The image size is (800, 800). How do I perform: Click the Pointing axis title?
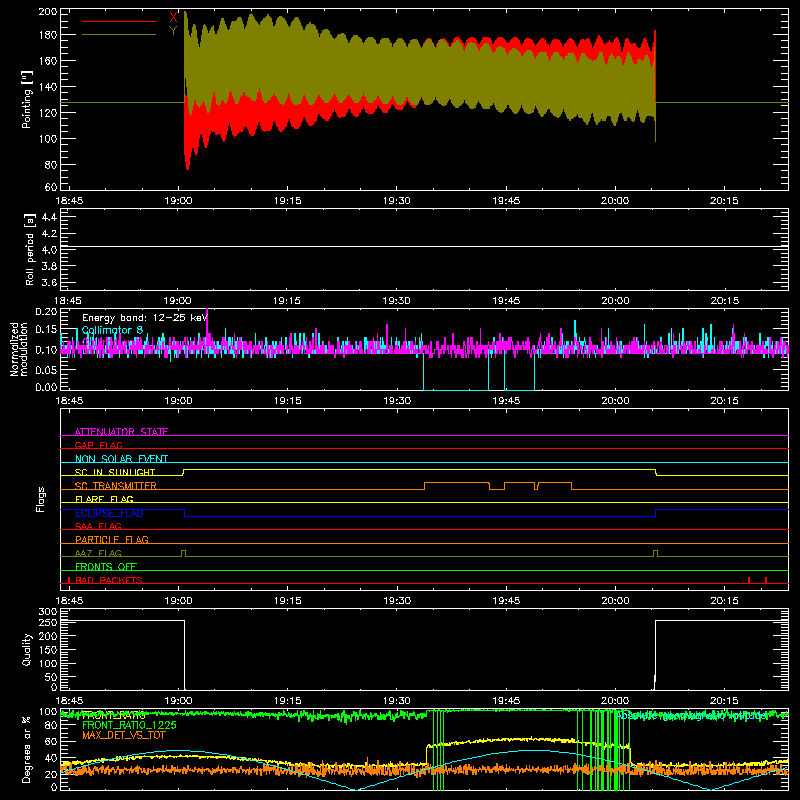coord(26,99)
